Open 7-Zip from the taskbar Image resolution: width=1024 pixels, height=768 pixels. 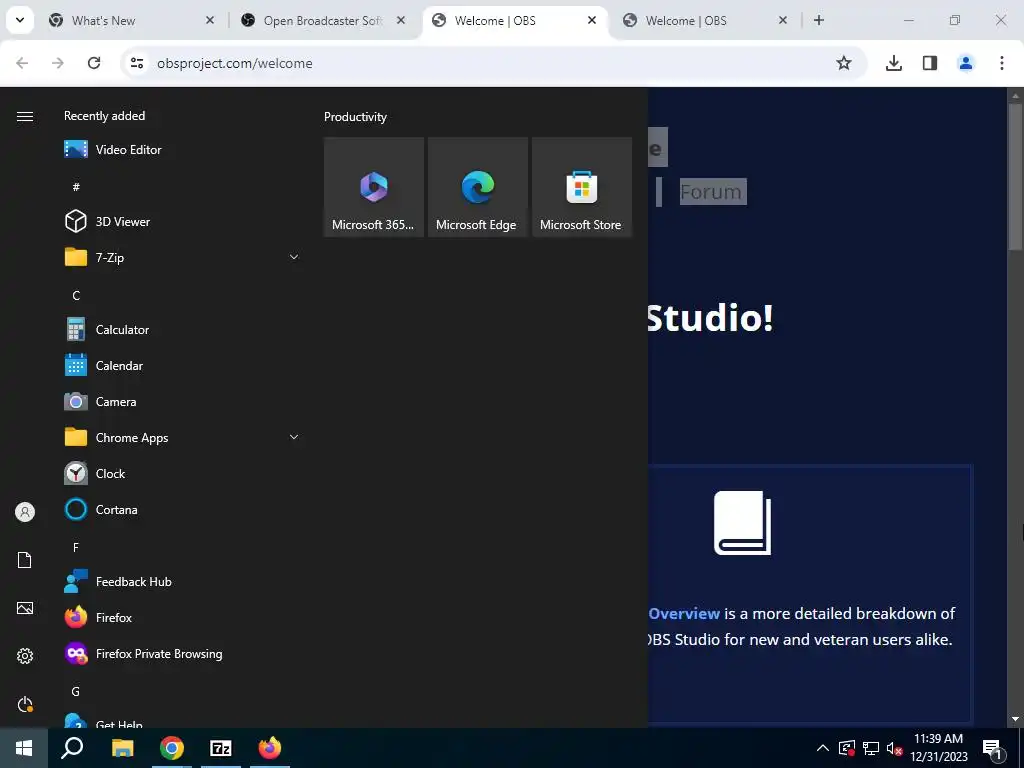[221, 748]
